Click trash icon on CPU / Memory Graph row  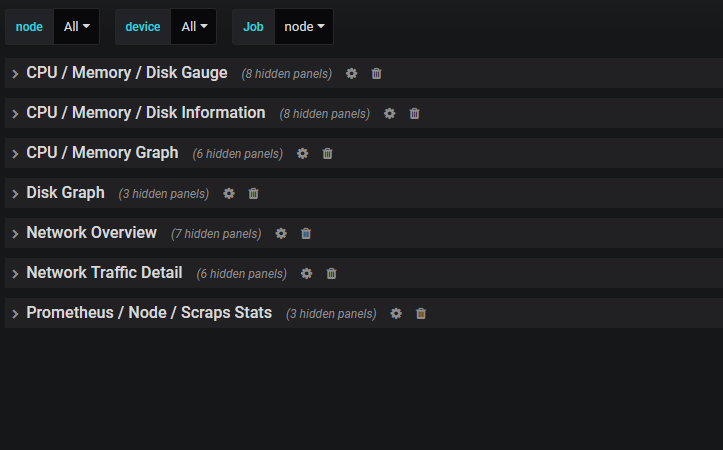327,153
